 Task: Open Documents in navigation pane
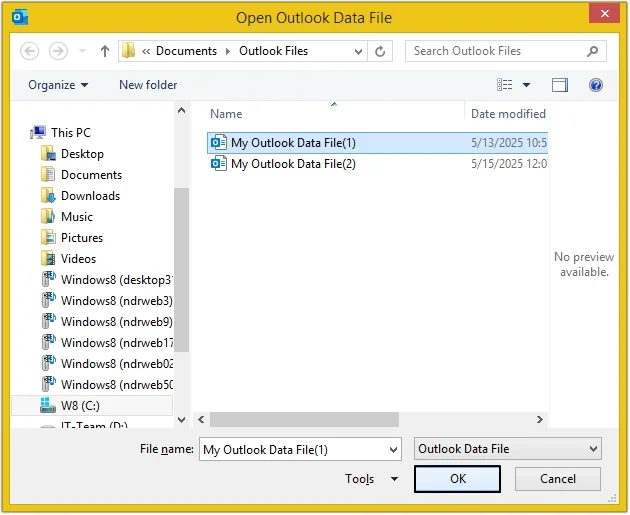coord(92,175)
